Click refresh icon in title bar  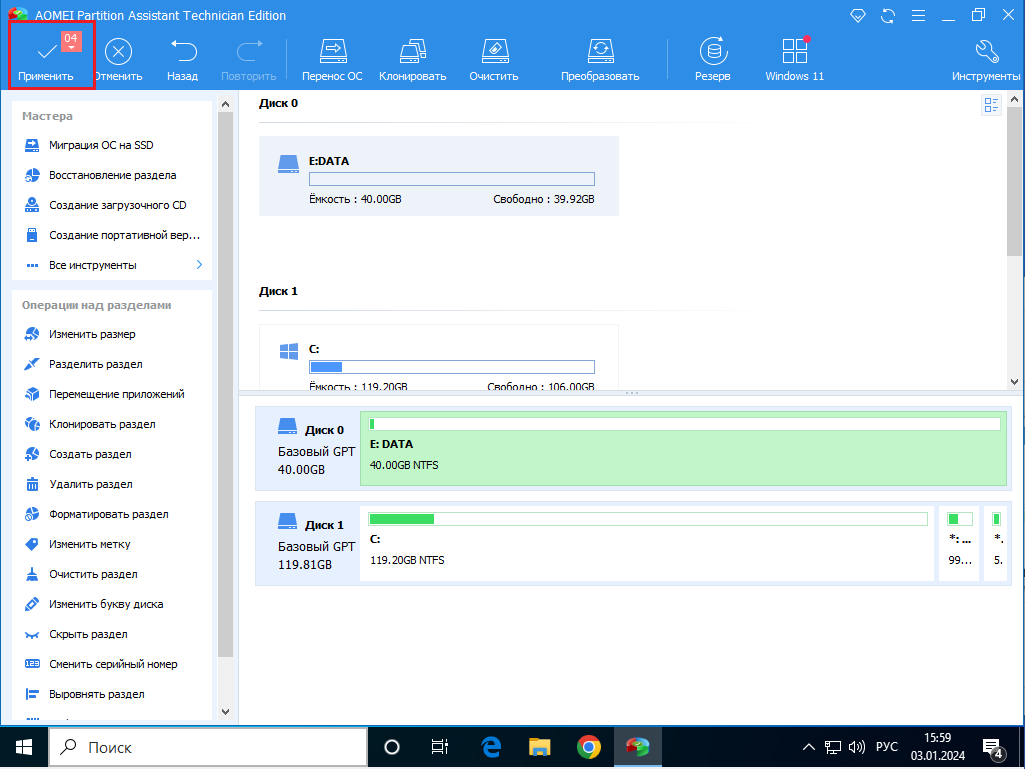[888, 16]
